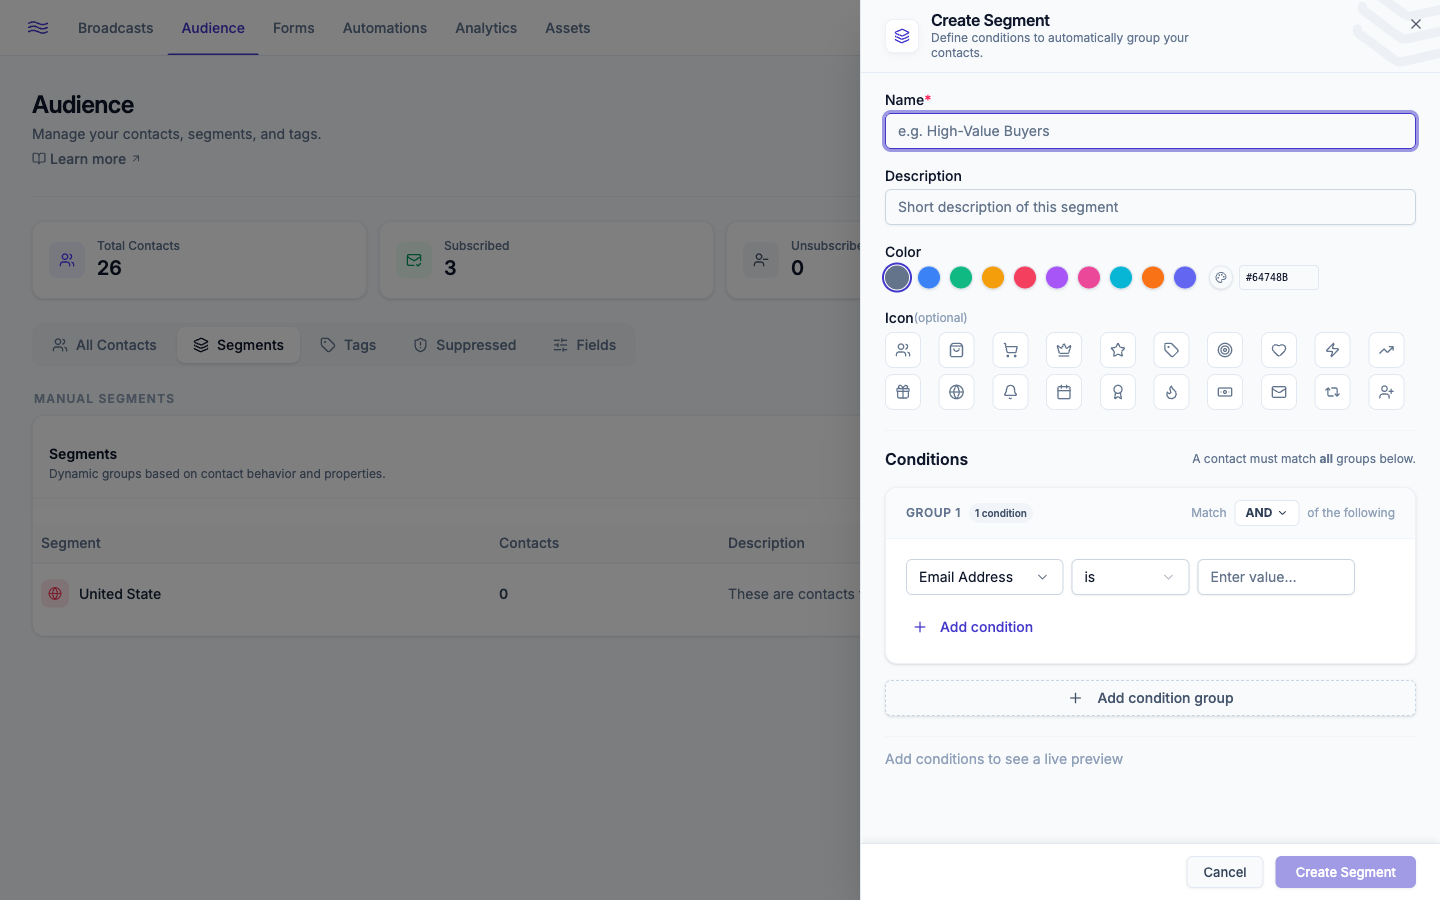Close the Create Segment panel

click(1415, 24)
